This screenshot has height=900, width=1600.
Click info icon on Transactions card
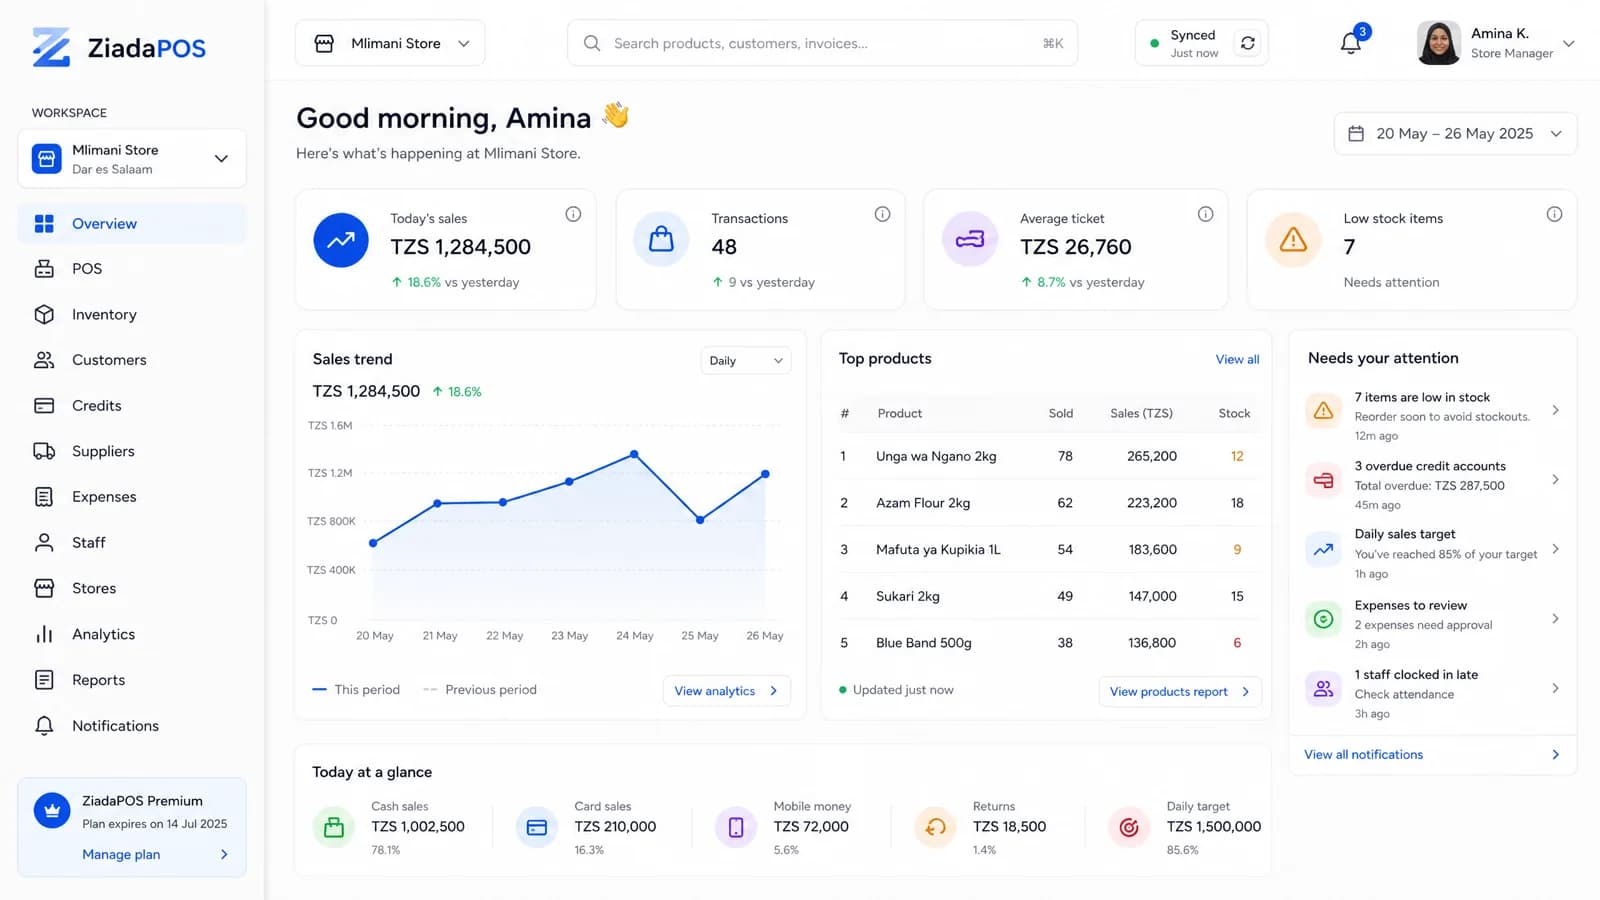coord(882,214)
